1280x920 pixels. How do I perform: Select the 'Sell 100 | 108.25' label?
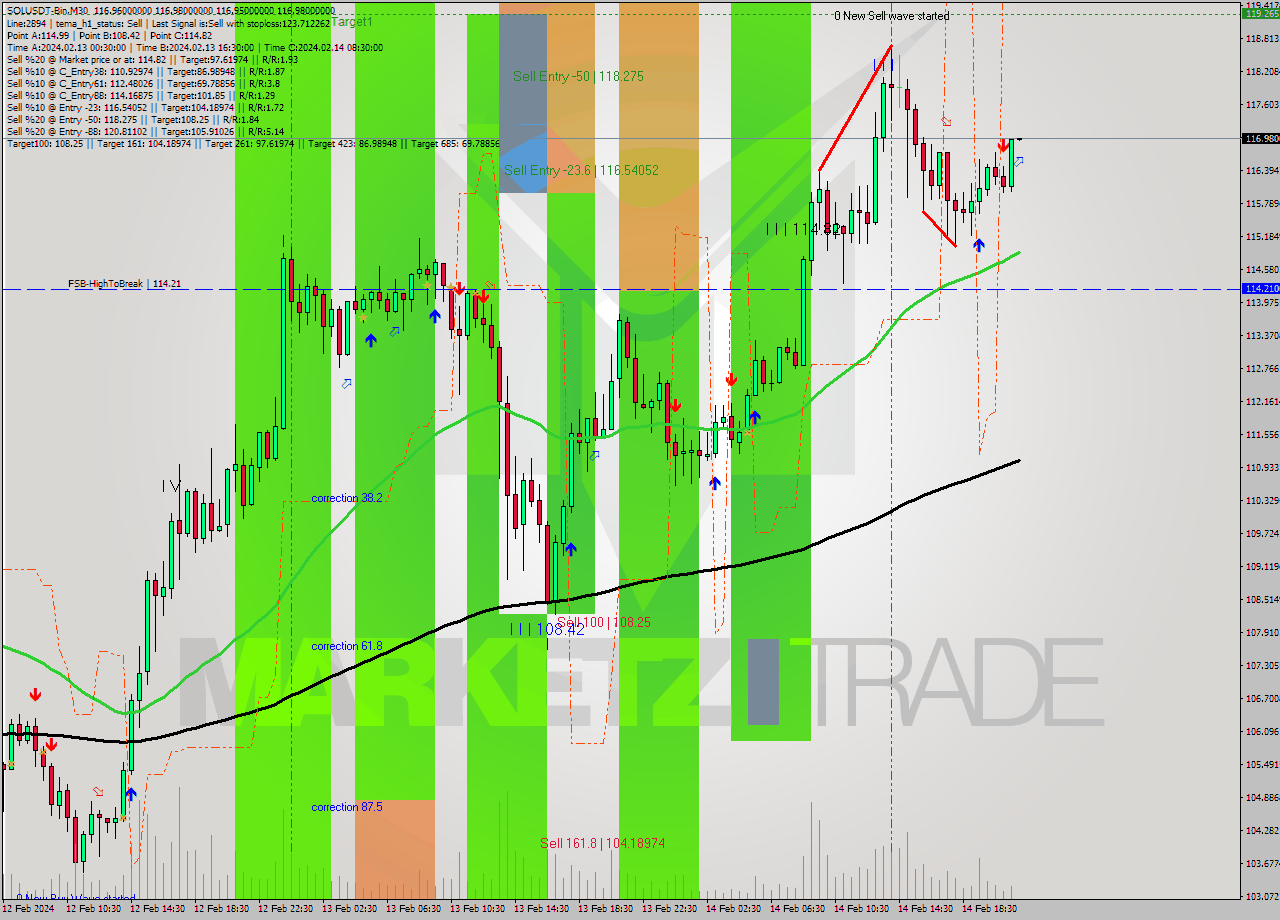tap(604, 622)
